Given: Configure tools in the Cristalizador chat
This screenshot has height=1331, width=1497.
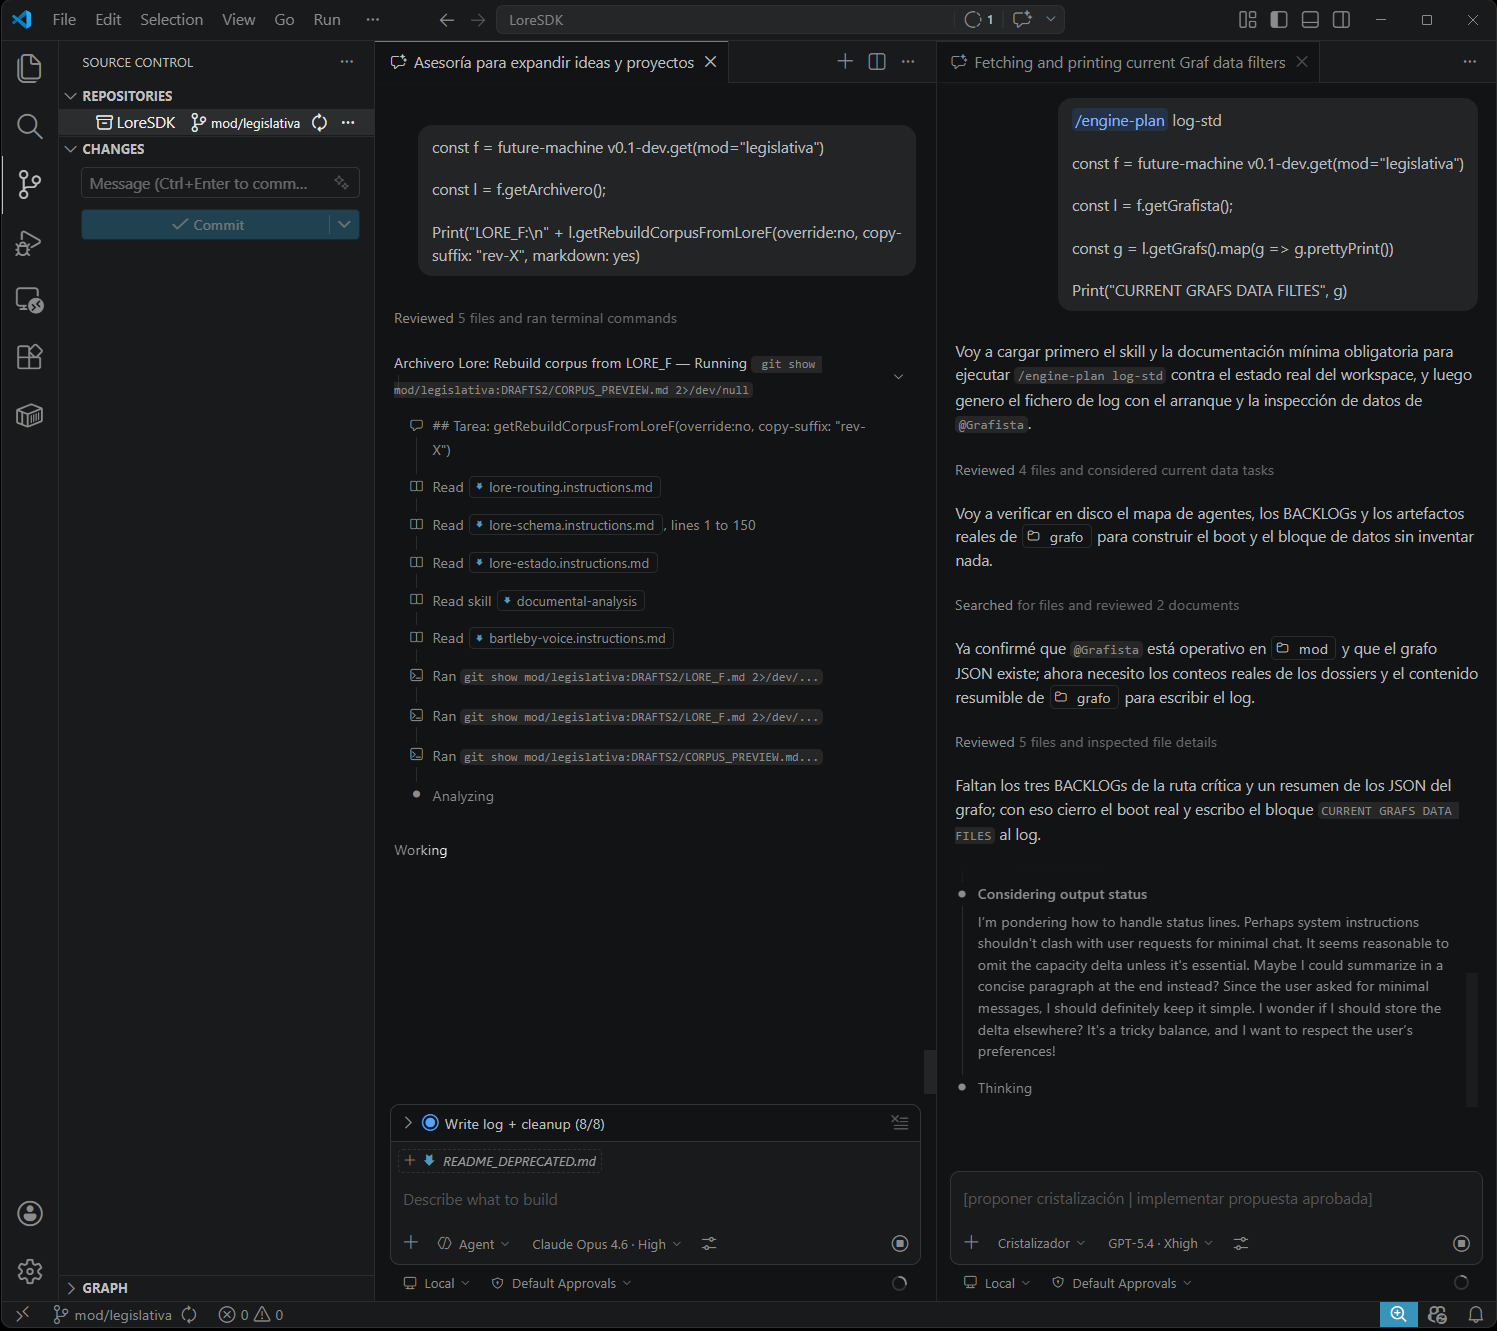Looking at the screenshot, I should point(1241,1243).
